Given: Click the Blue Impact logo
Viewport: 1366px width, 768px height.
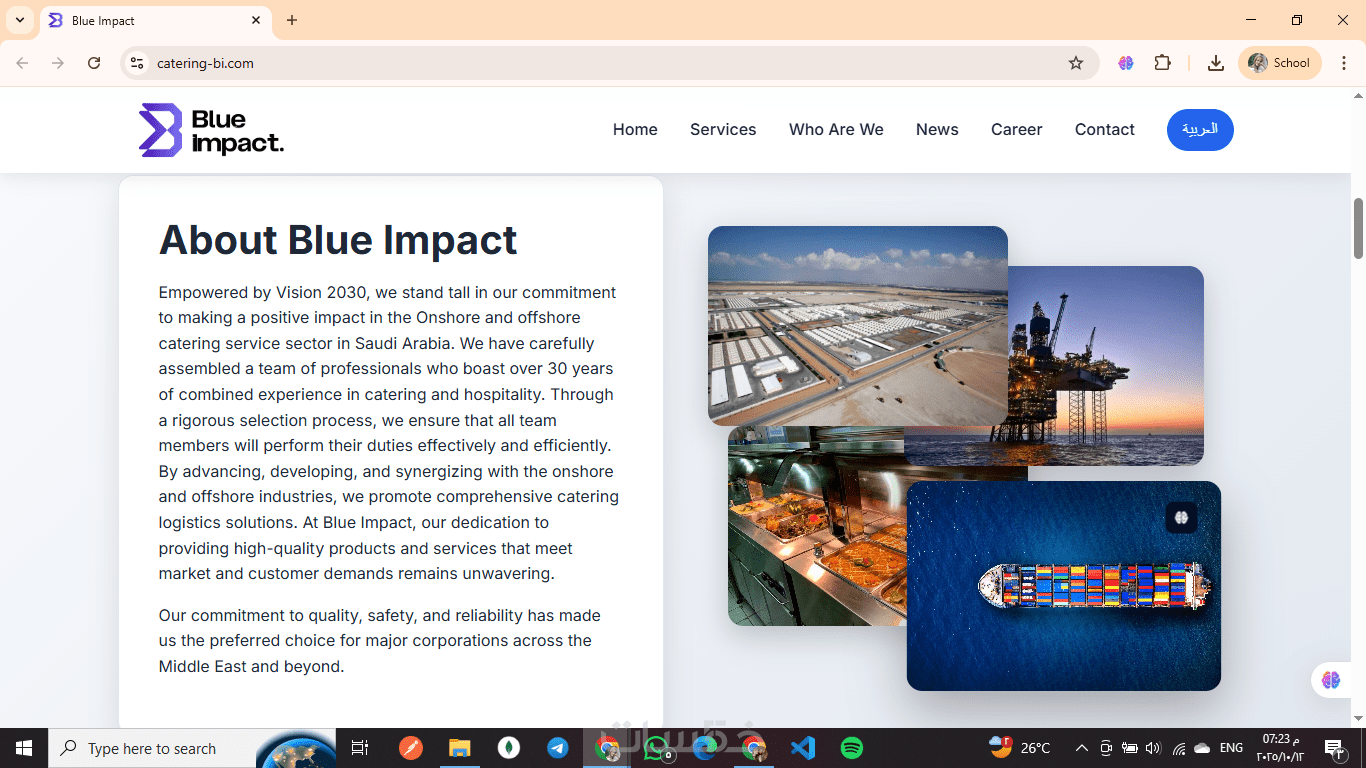Looking at the screenshot, I should (211, 130).
